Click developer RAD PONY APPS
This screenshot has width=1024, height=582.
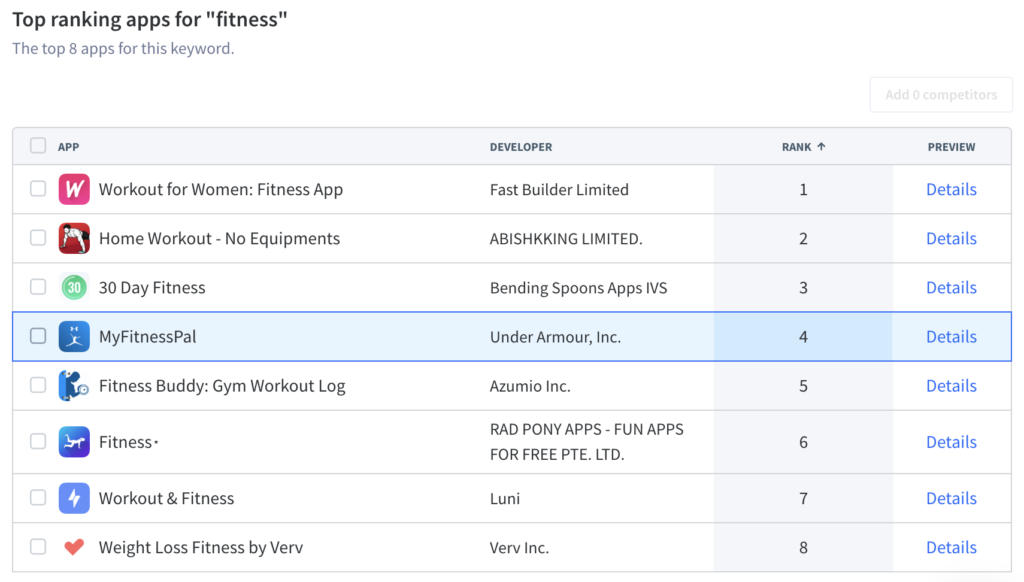tap(587, 442)
